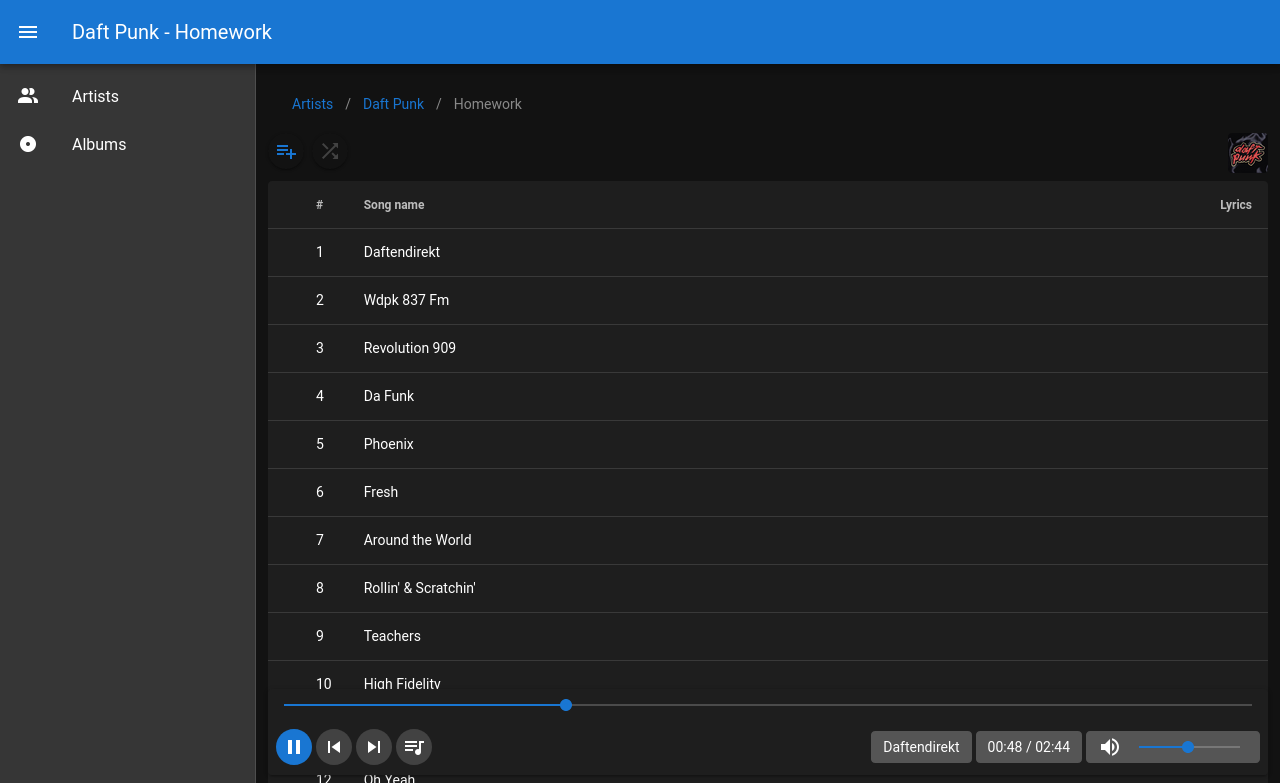
Task: Skip to previous track
Action: (334, 747)
